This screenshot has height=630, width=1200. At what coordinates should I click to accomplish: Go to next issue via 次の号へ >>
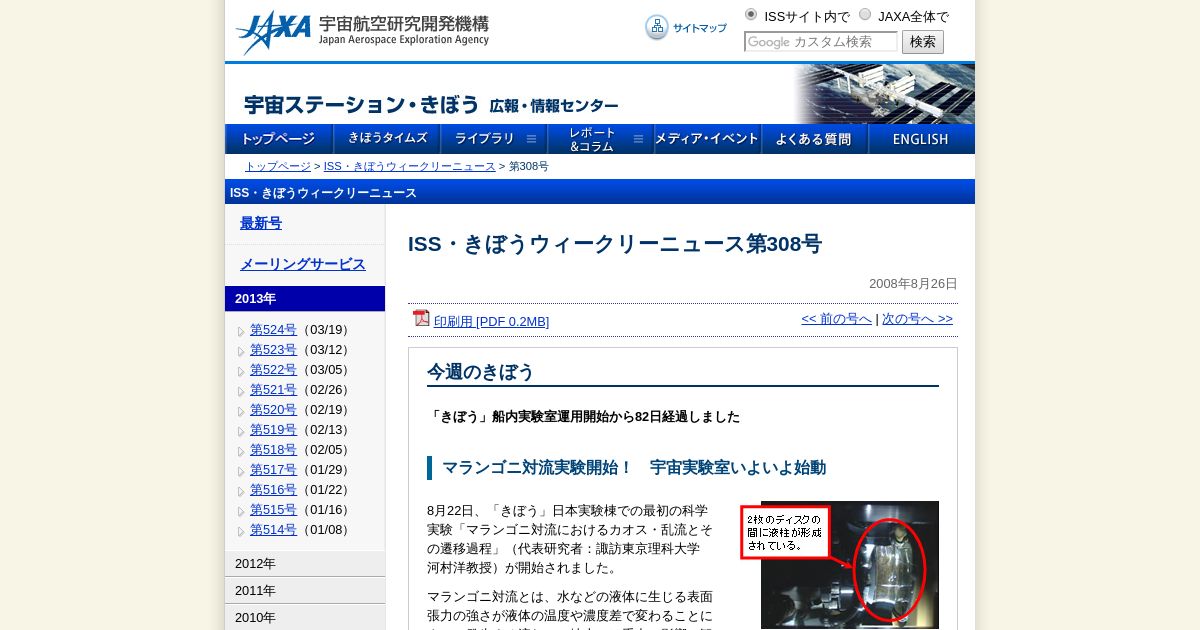click(x=917, y=319)
